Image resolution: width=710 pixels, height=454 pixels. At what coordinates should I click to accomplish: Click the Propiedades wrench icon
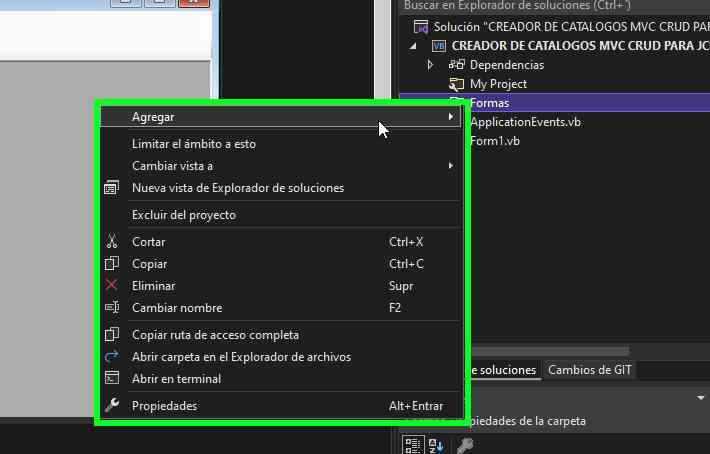pyautogui.click(x=112, y=406)
